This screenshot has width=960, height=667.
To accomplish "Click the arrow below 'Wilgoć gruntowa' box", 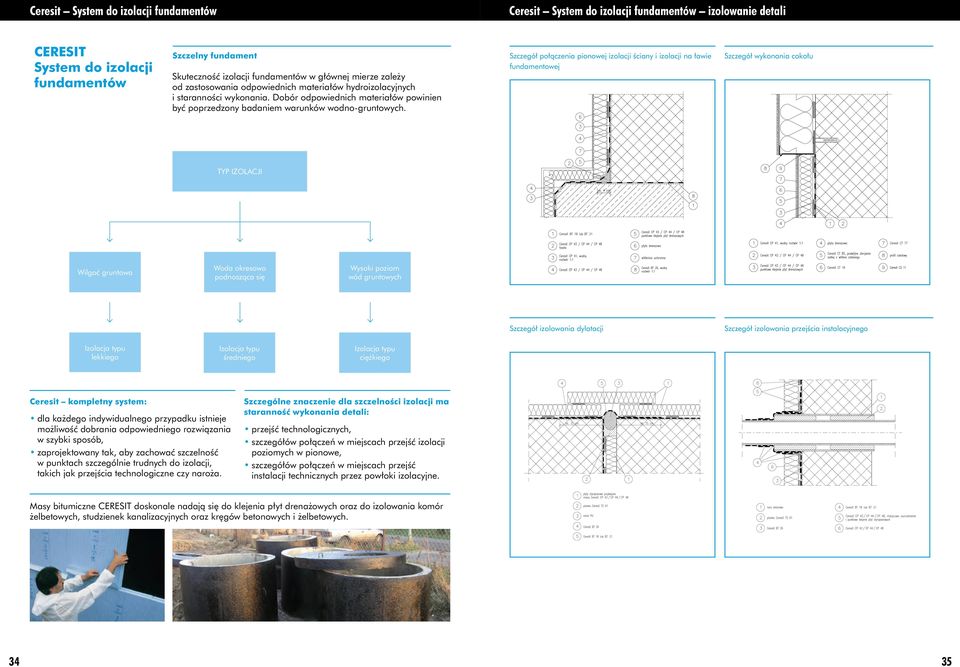I will (110, 312).
